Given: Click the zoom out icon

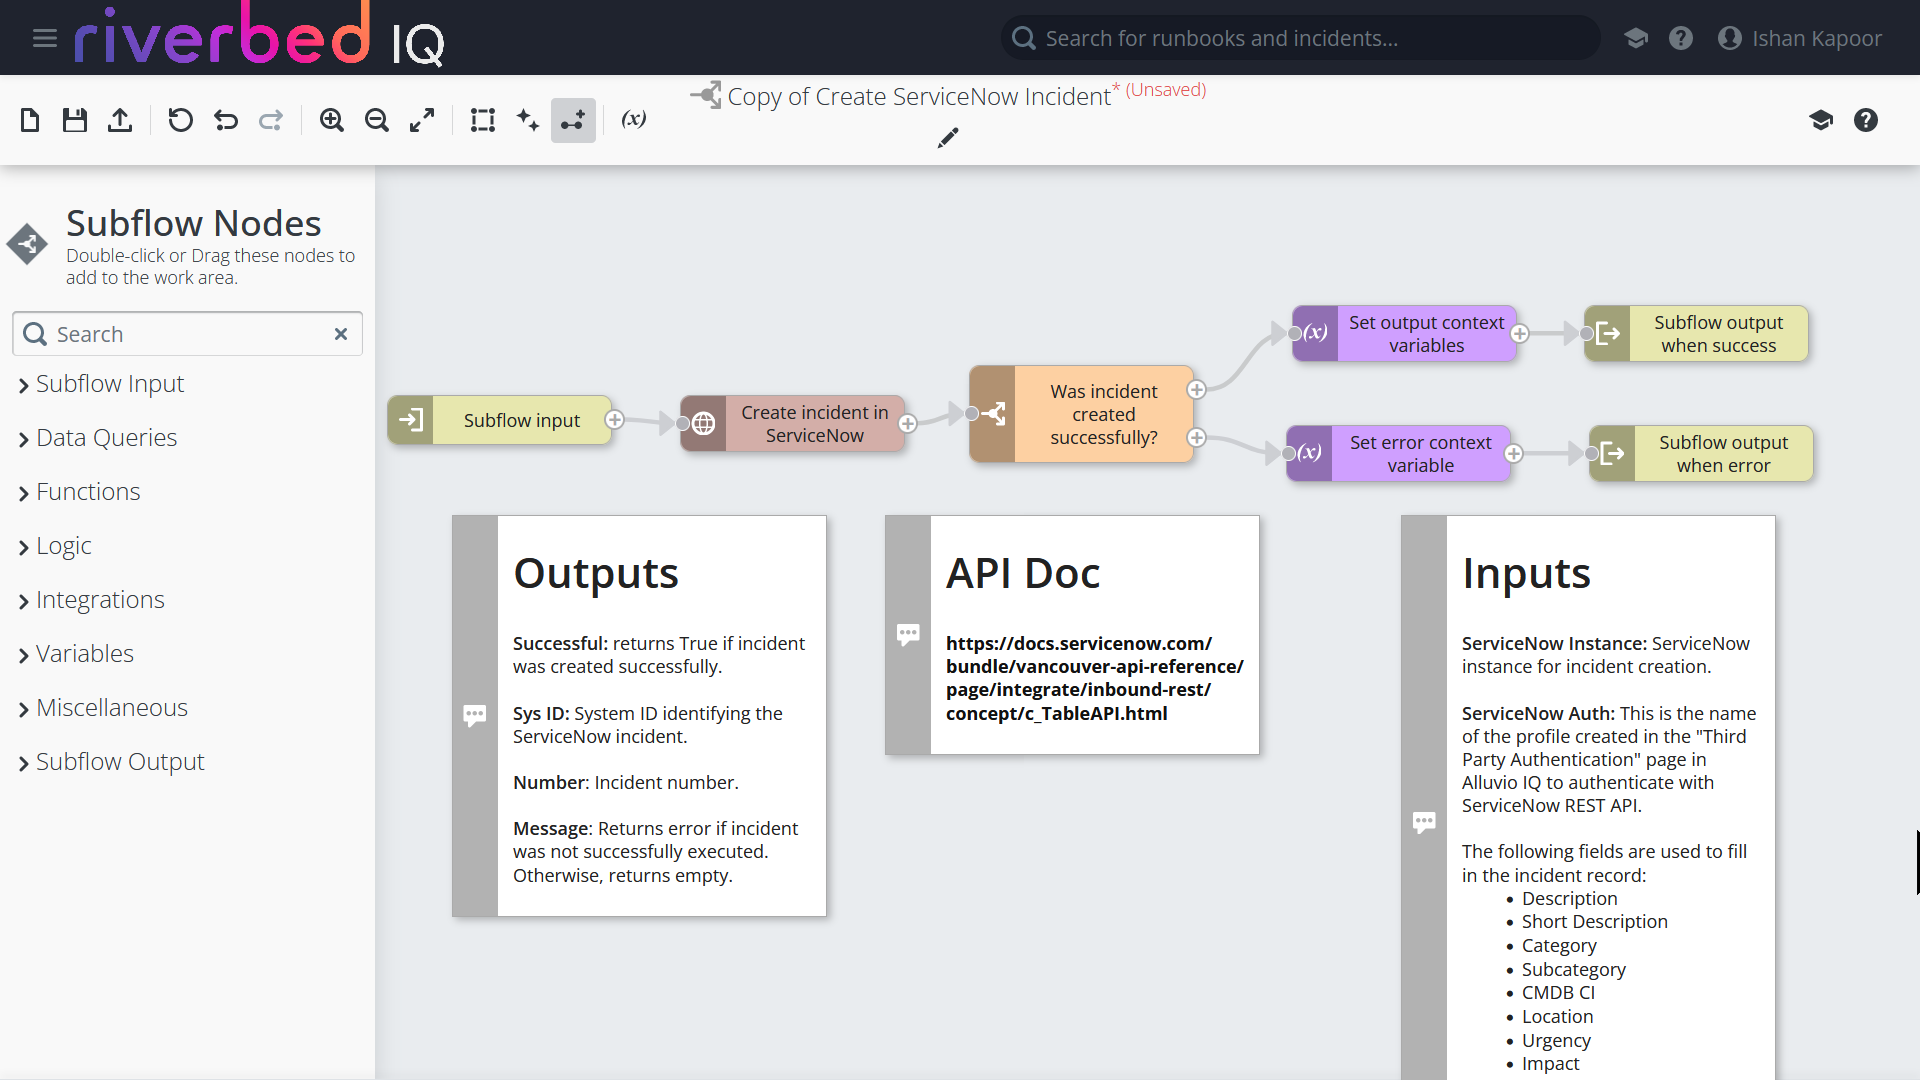Looking at the screenshot, I should [x=377, y=119].
